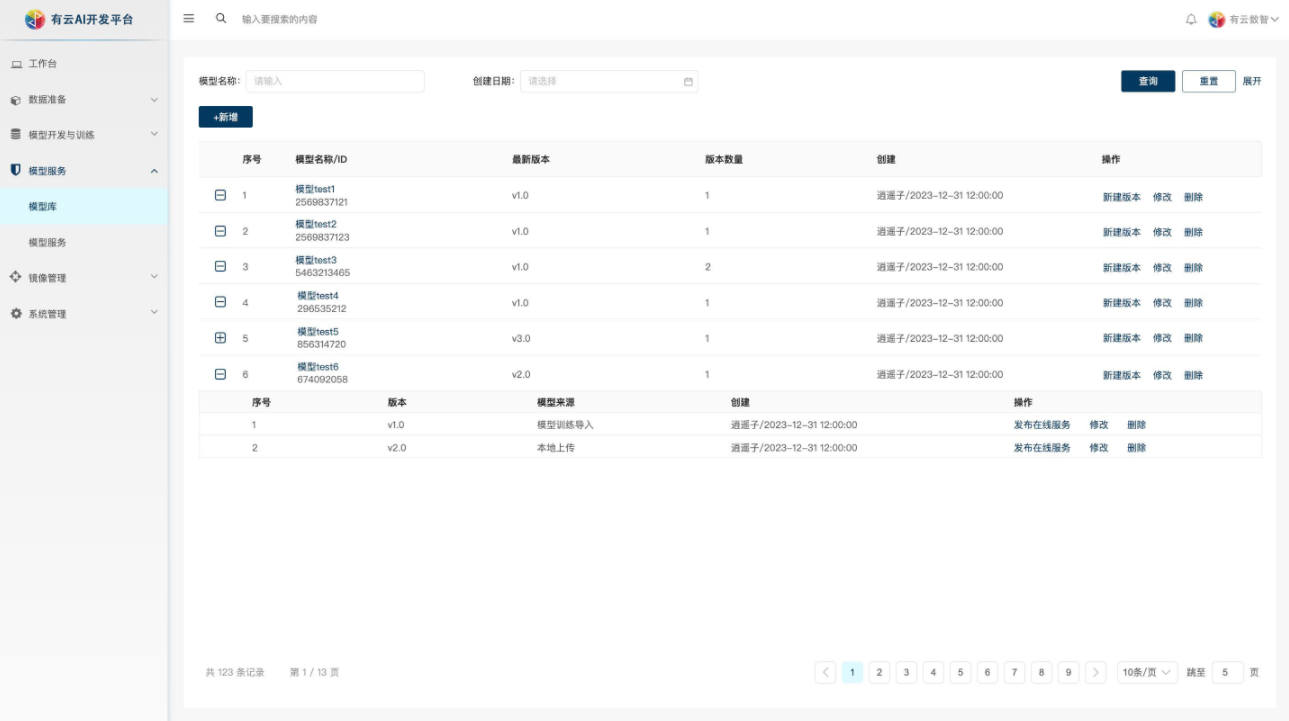The height and width of the screenshot is (721, 1289).
Task: Expand row 5 模型test5 with plus icon
Action: click(221, 338)
